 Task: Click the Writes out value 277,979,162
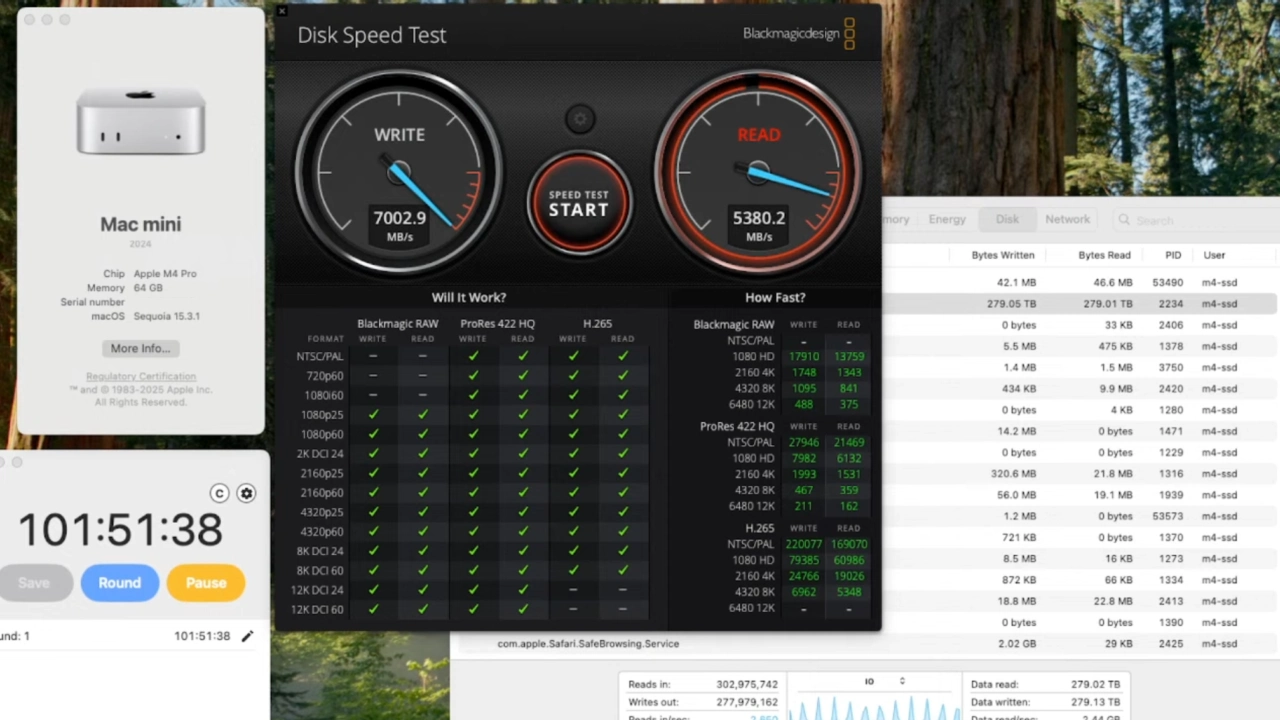pyautogui.click(x=747, y=702)
